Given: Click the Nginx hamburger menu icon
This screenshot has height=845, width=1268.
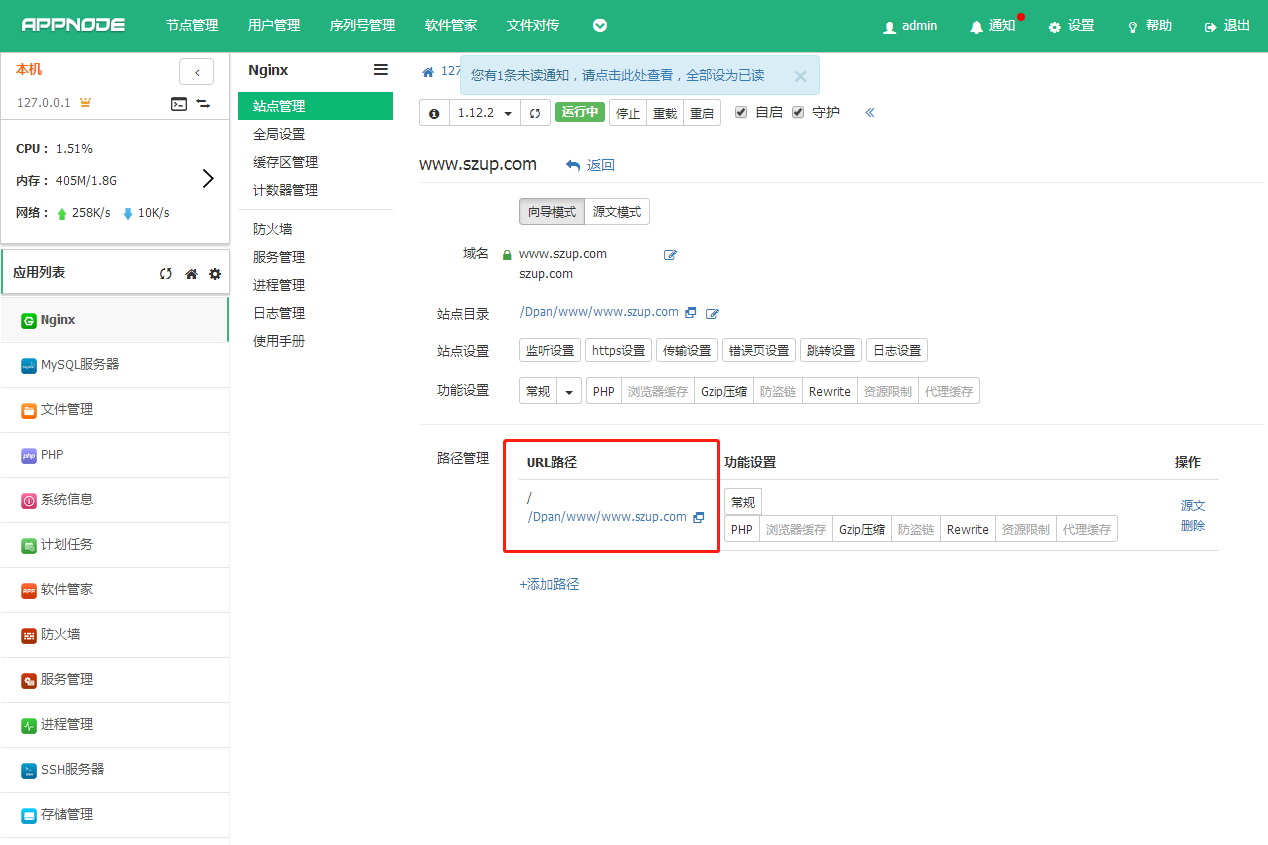Looking at the screenshot, I should (381, 70).
